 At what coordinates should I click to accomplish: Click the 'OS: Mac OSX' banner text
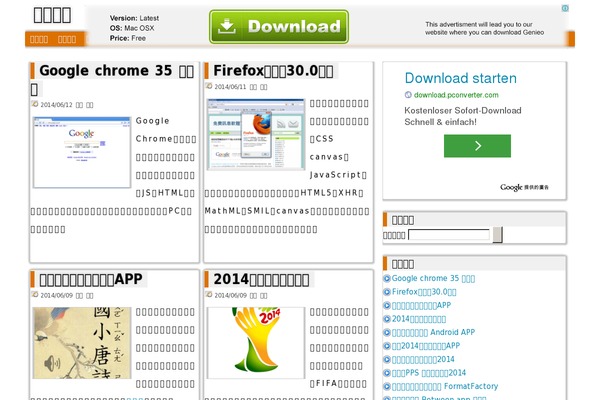click(132, 28)
